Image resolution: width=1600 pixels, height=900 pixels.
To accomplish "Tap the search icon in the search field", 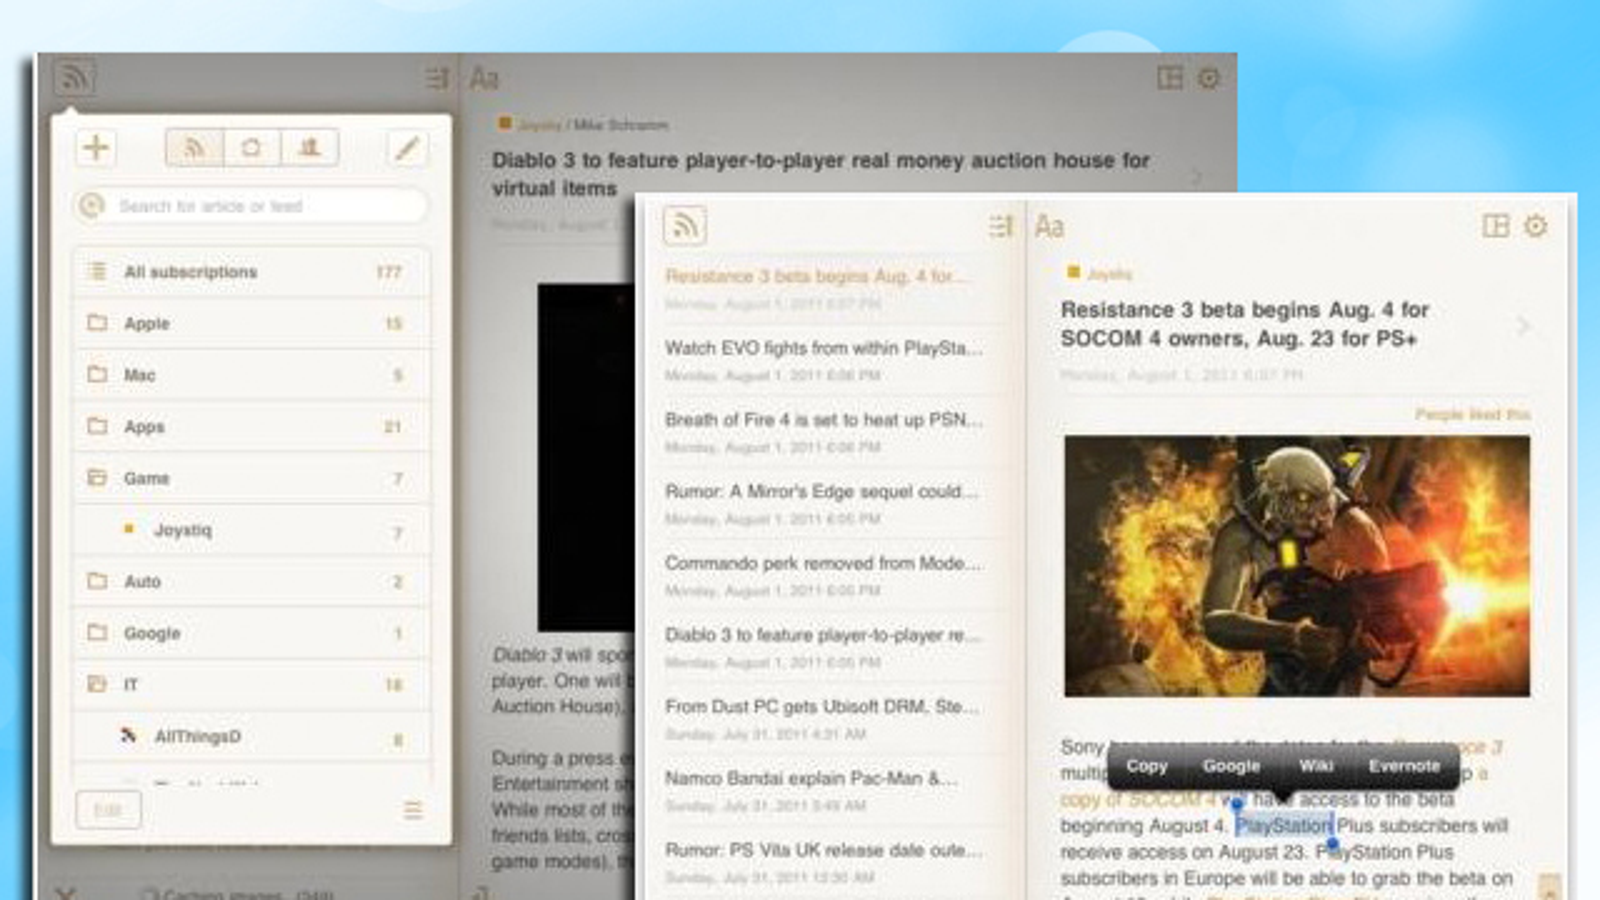I will 92,206.
